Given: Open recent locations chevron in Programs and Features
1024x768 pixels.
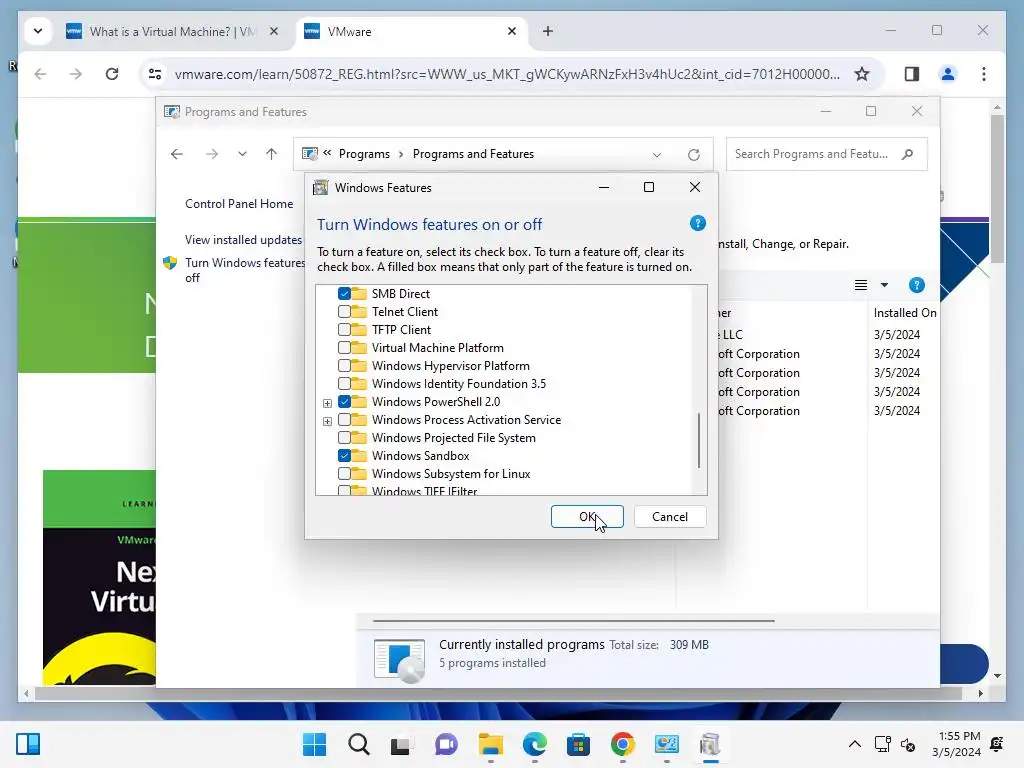Looking at the screenshot, I should pyautogui.click(x=242, y=154).
